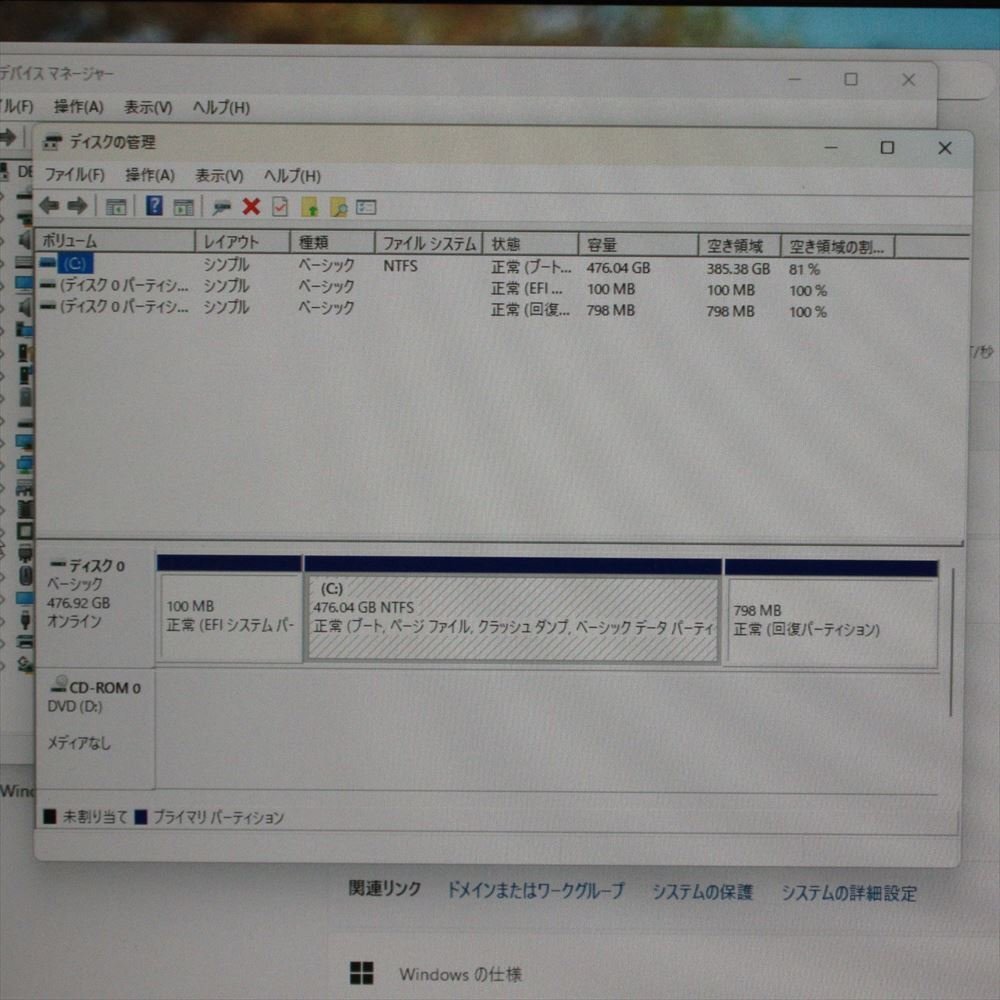Click the folder with magnifier icon
The image size is (1000, 1000).
pos(339,207)
